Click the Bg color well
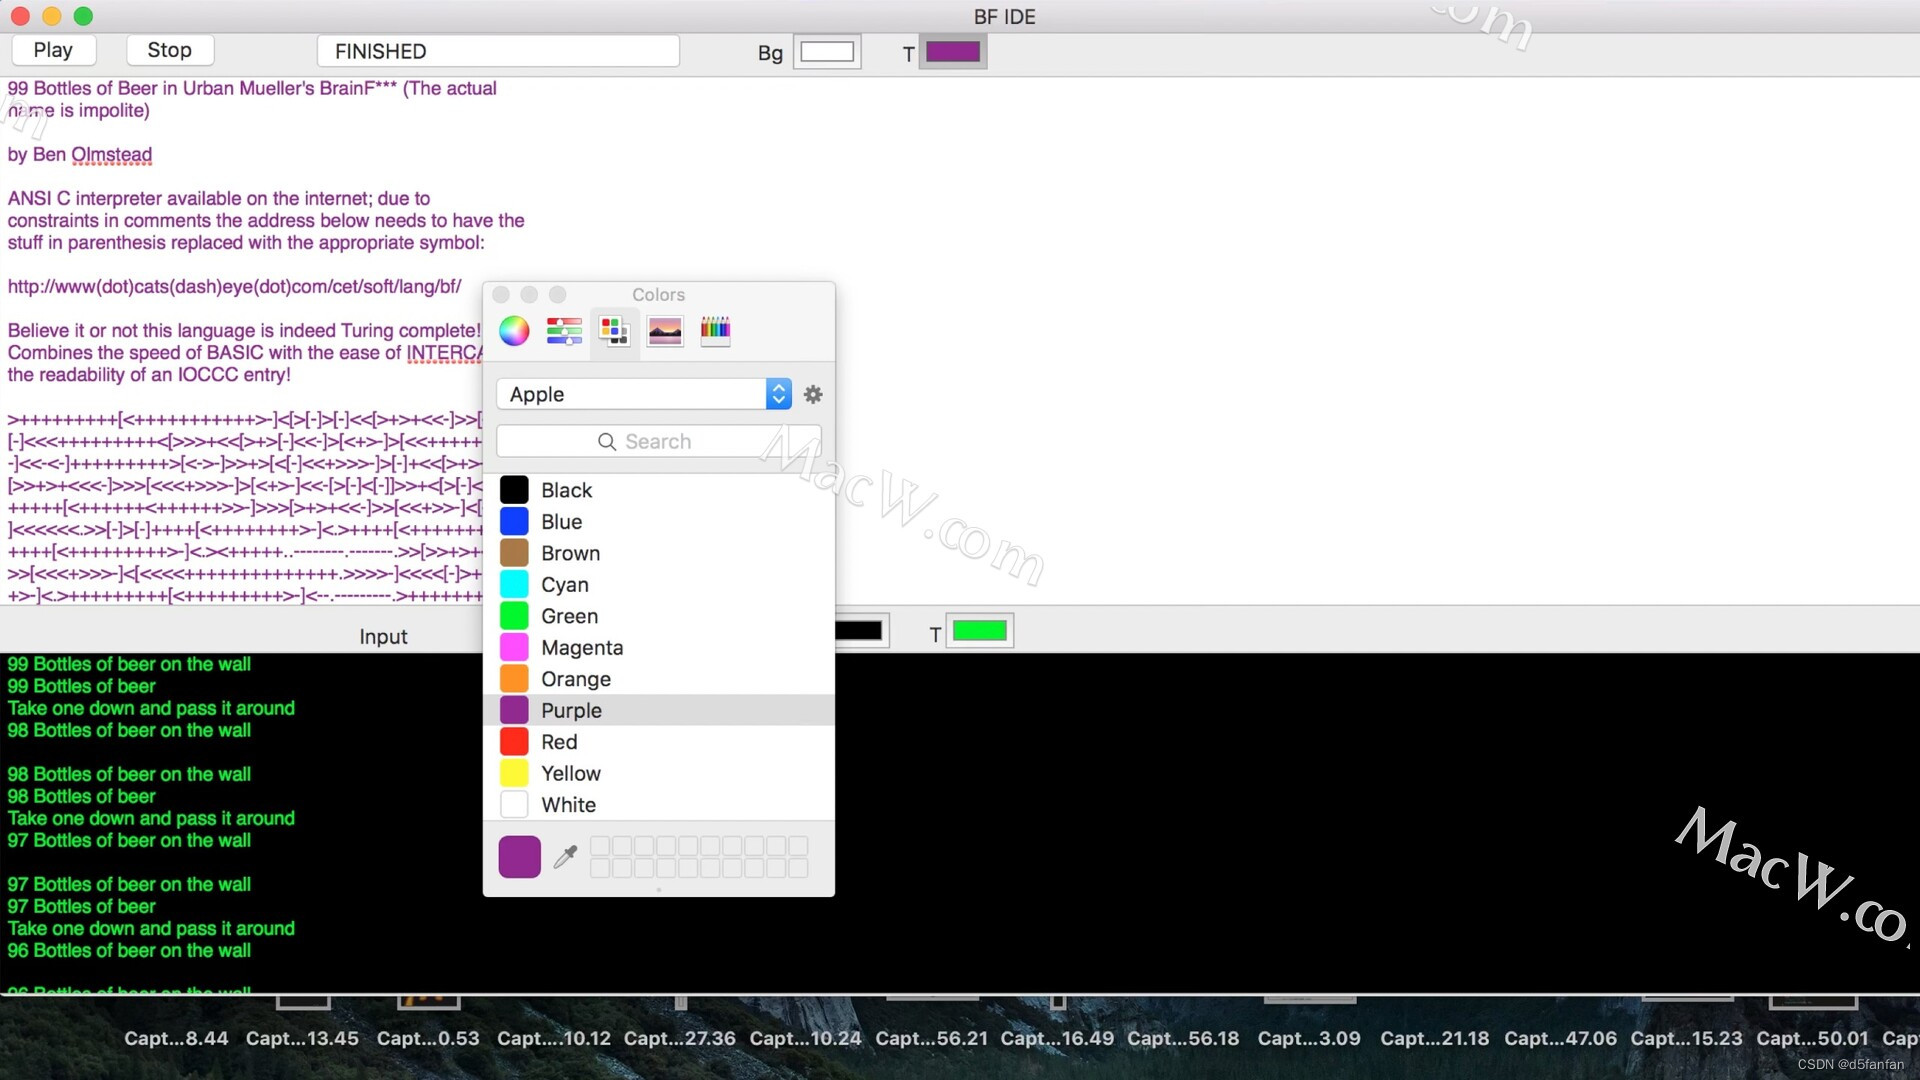This screenshot has width=1920, height=1080. click(827, 51)
